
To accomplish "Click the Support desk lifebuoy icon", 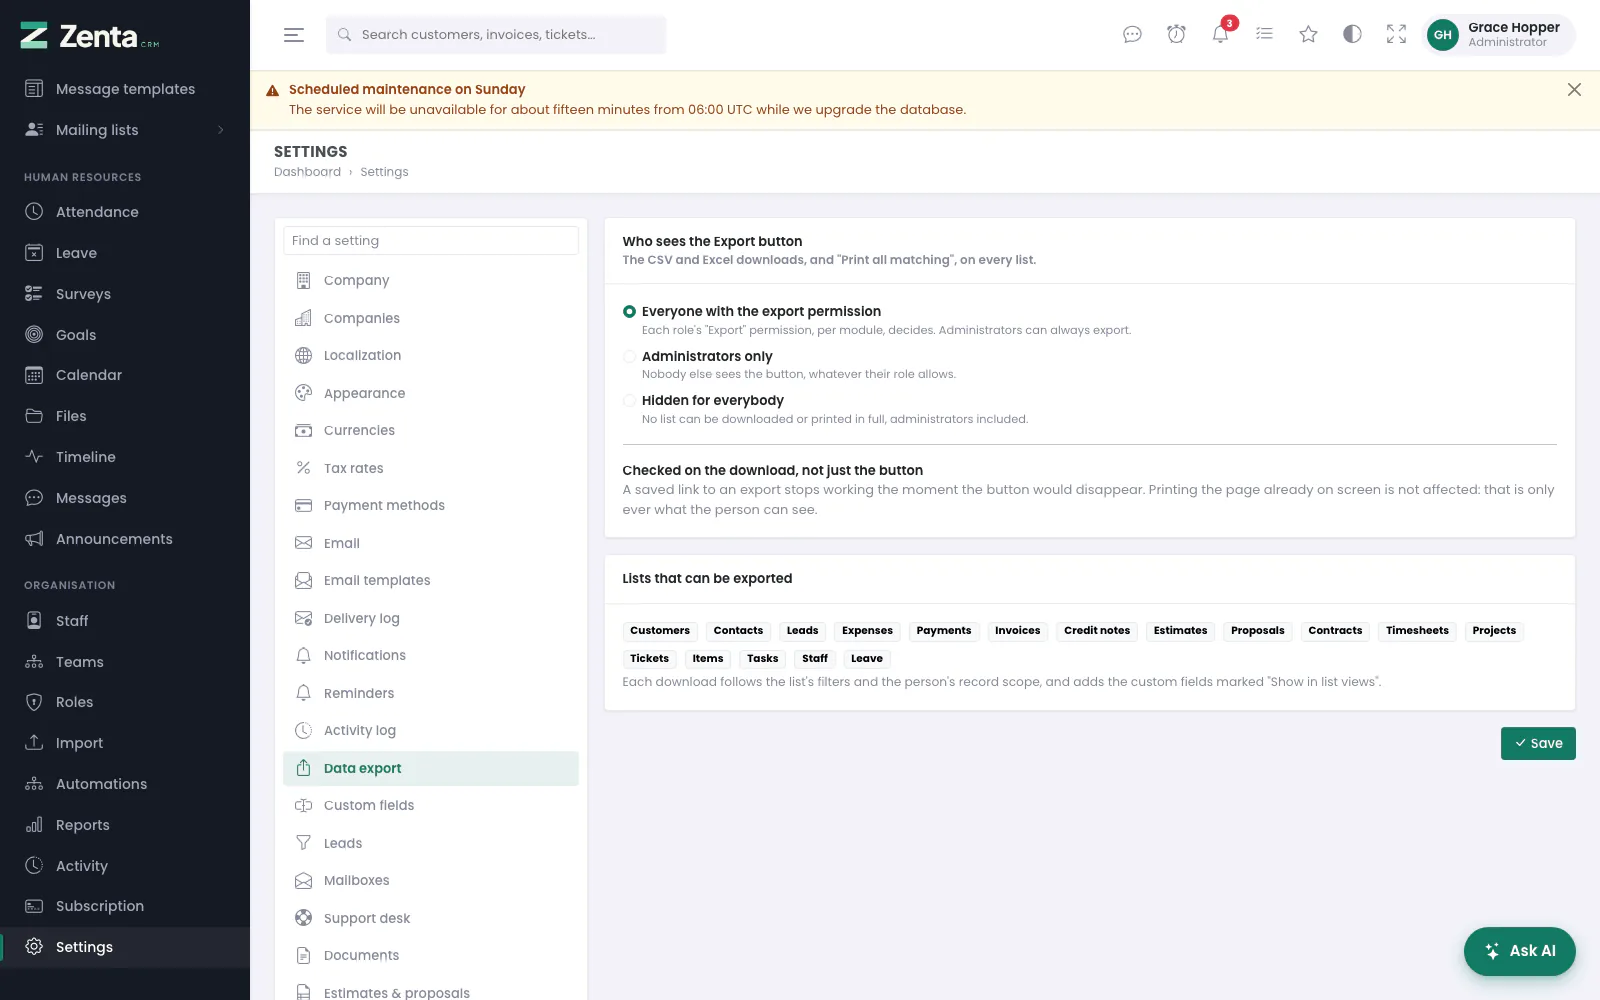I will [304, 918].
